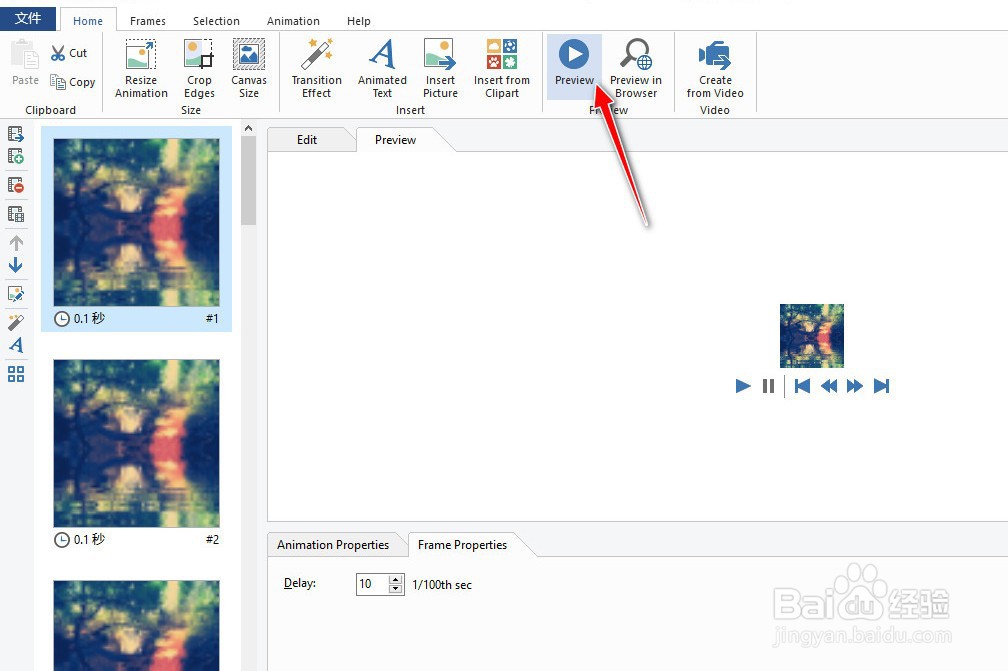Select frame #1 thumbnail
The height and width of the screenshot is (671, 1008).
[x=136, y=222]
